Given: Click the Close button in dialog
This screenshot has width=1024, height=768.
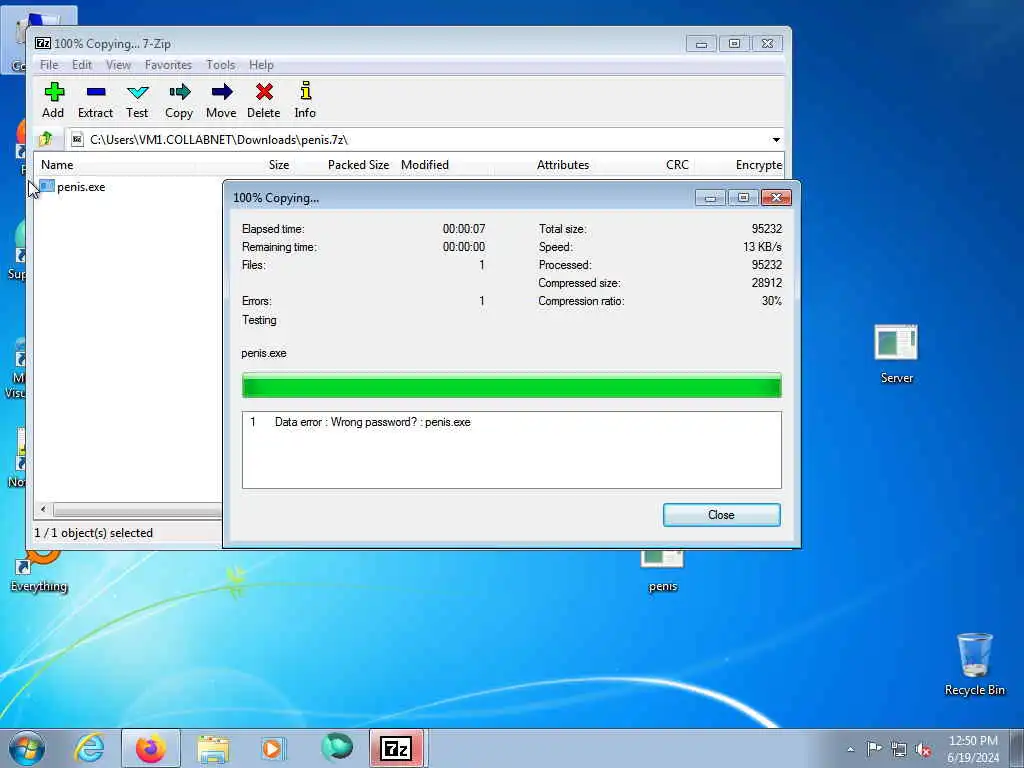Looking at the screenshot, I should pos(722,515).
